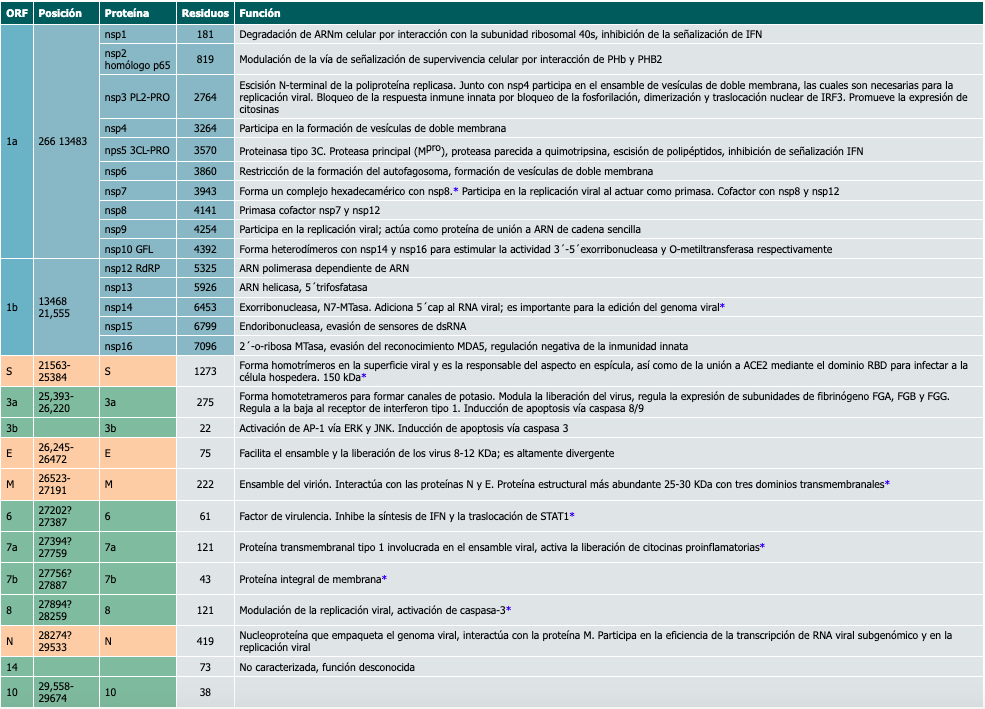The width and height of the screenshot is (985, 709).
Task: Click the Residuos column header
Action: pos(204,14)
